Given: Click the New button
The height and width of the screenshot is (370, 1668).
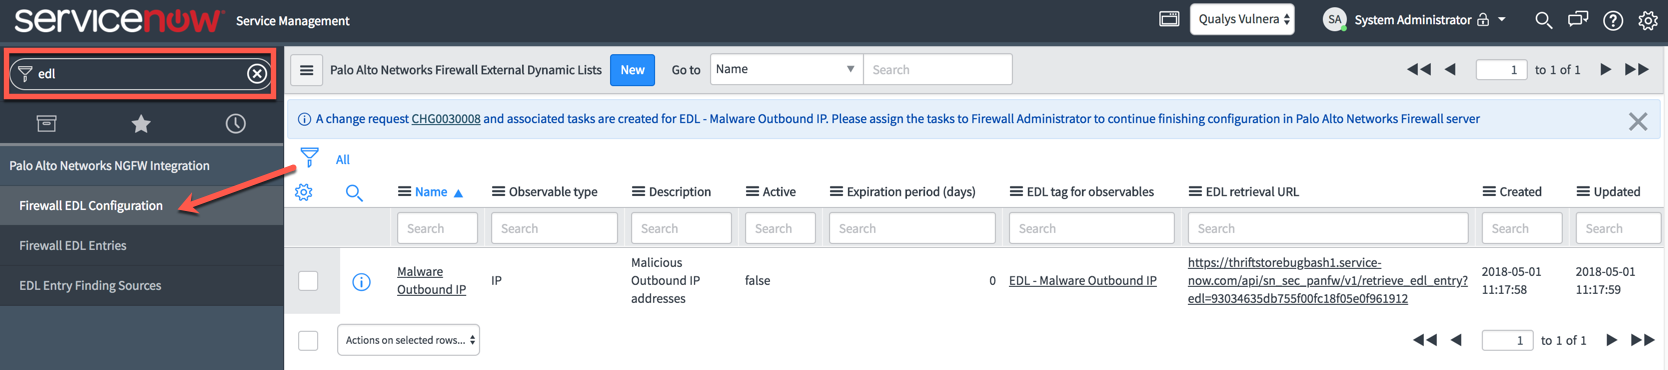Looking at the screenshot, I should [x=632, y=70].
